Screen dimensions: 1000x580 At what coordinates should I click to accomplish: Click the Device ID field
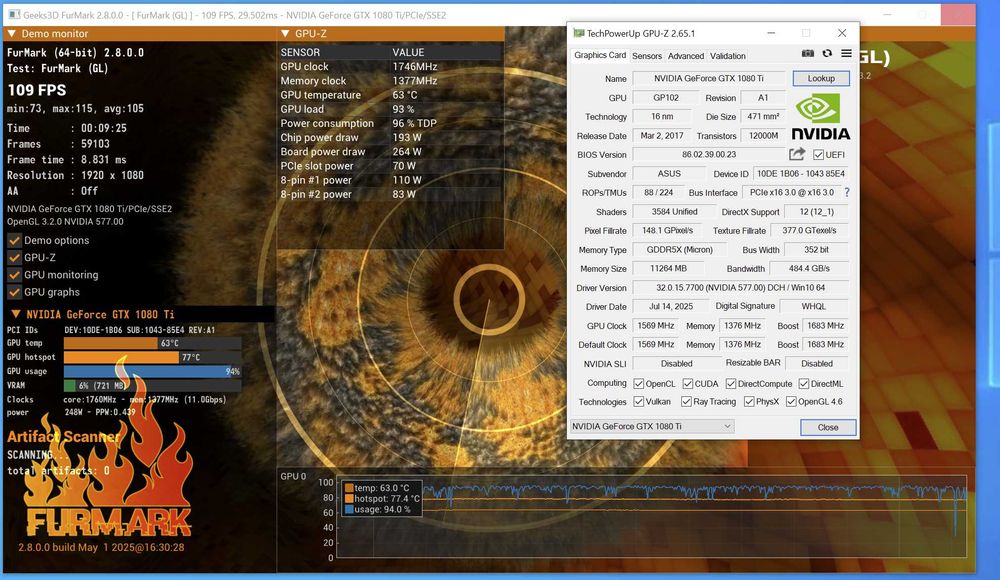[x=800, y=174]
